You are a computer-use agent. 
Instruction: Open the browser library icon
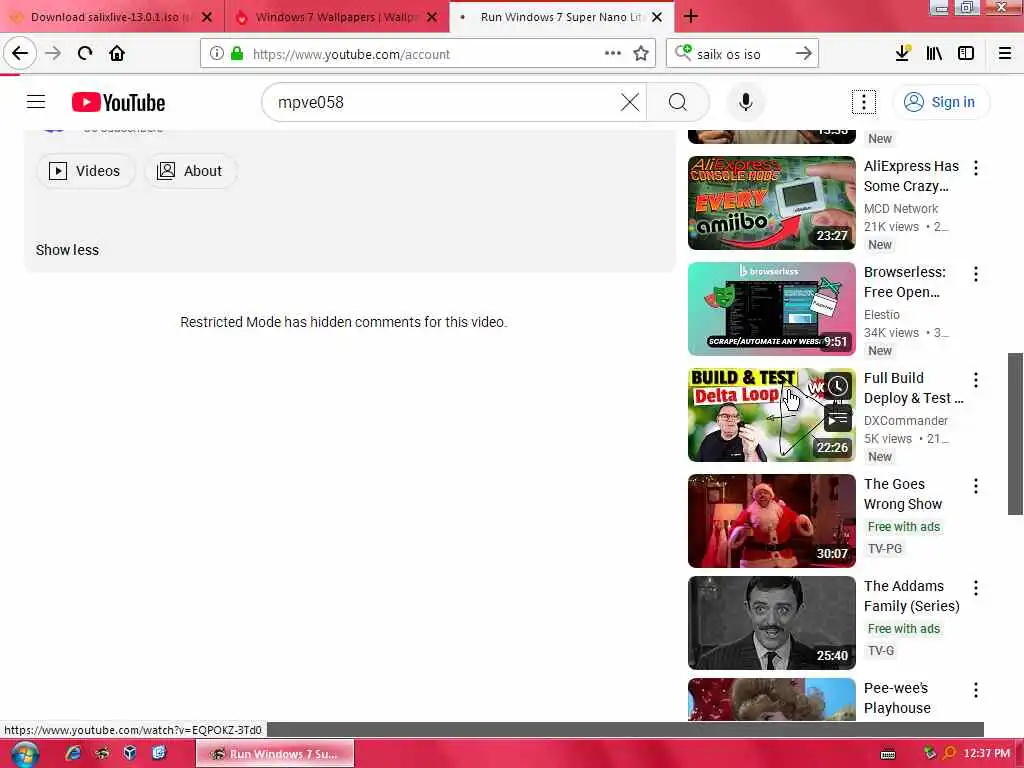click(934, 54)
